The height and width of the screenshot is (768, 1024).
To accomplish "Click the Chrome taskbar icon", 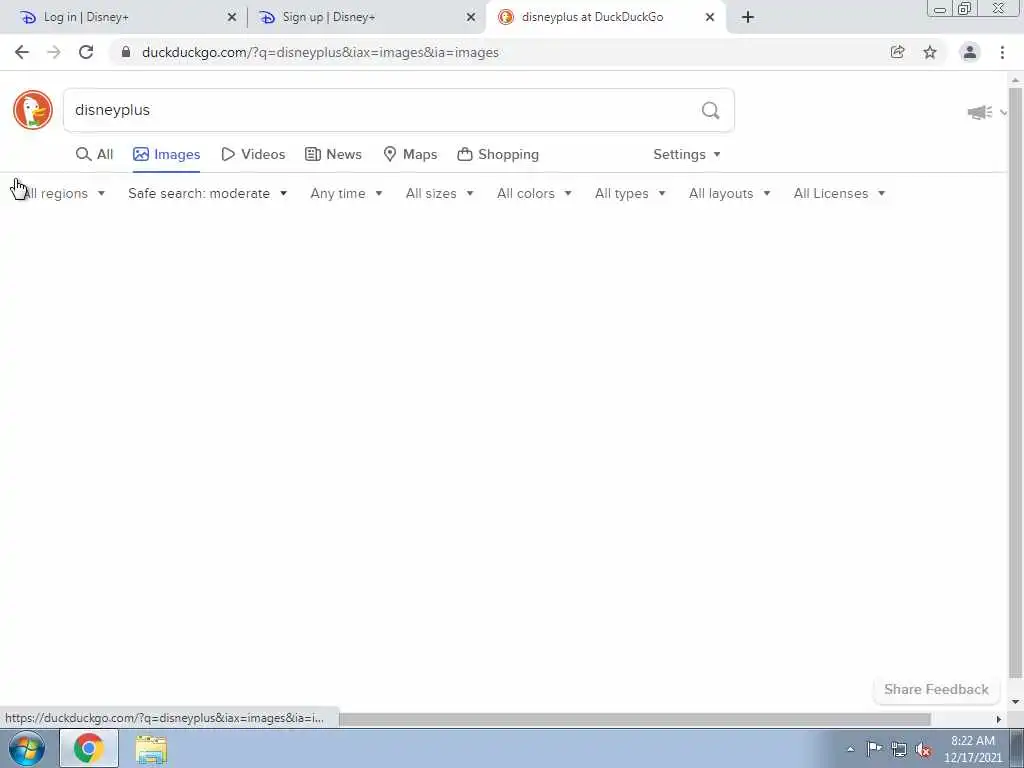I will pos(89,748).
